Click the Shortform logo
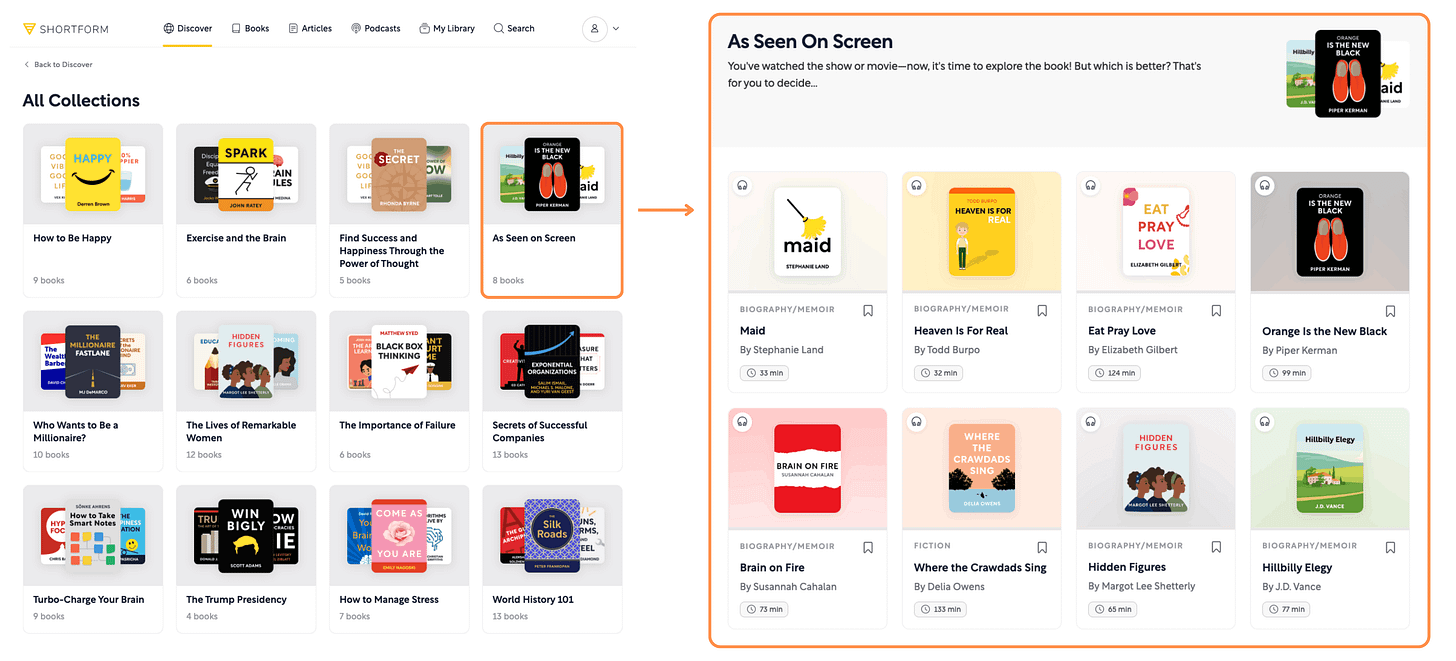 66,29
